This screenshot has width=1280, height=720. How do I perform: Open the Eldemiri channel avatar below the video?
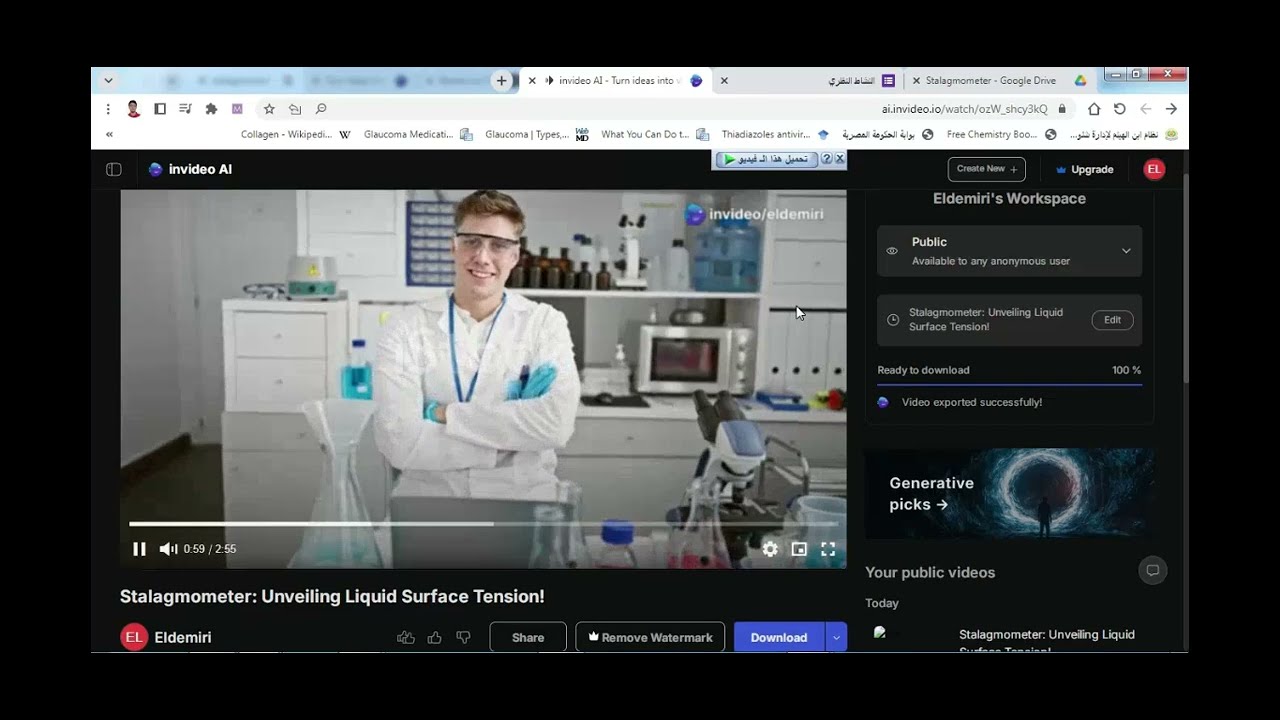(x=134, y=637)
